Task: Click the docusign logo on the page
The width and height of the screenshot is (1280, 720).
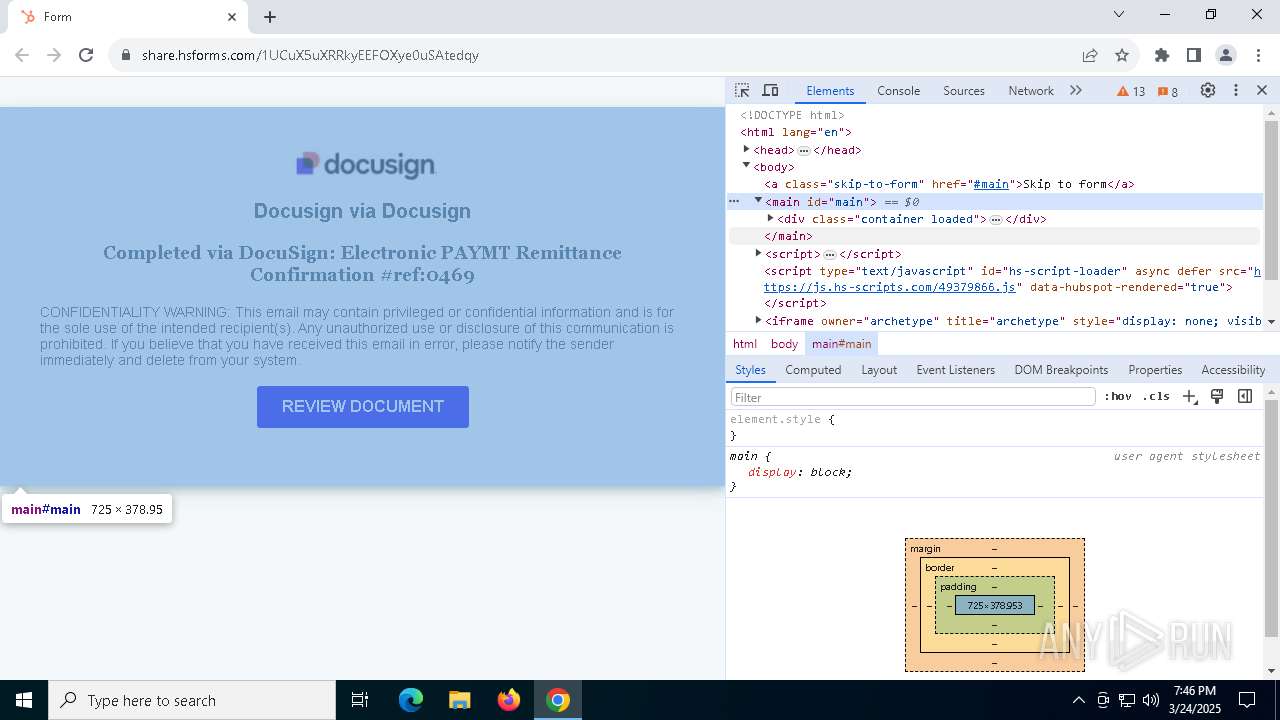Action: (365, 164)
